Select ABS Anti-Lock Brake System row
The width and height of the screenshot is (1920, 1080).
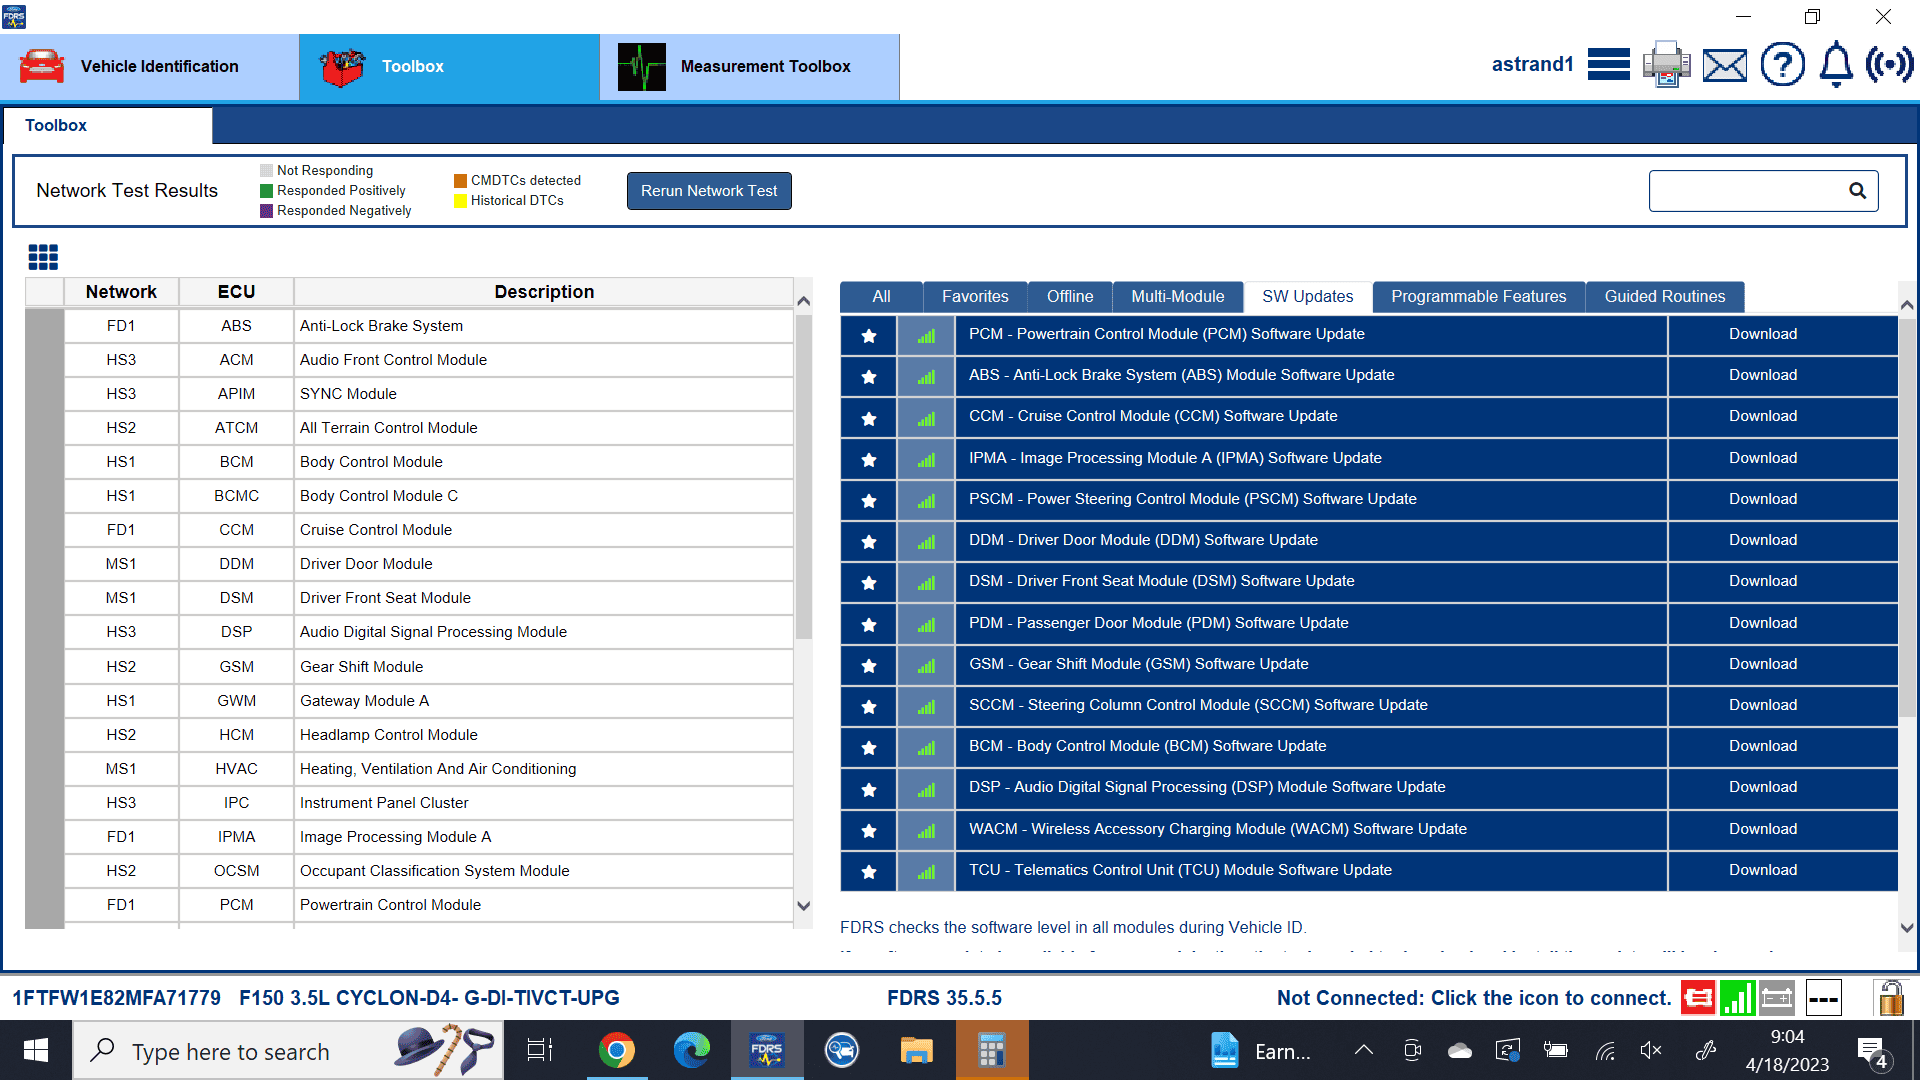(x=429, y=326)
